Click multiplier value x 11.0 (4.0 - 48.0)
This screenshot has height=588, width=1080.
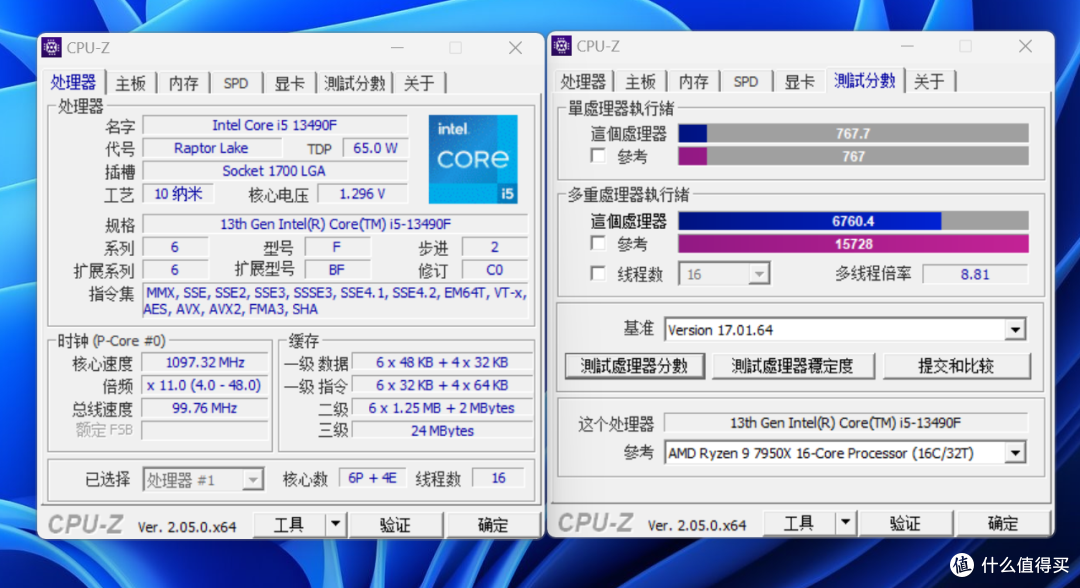click(205, 385)
